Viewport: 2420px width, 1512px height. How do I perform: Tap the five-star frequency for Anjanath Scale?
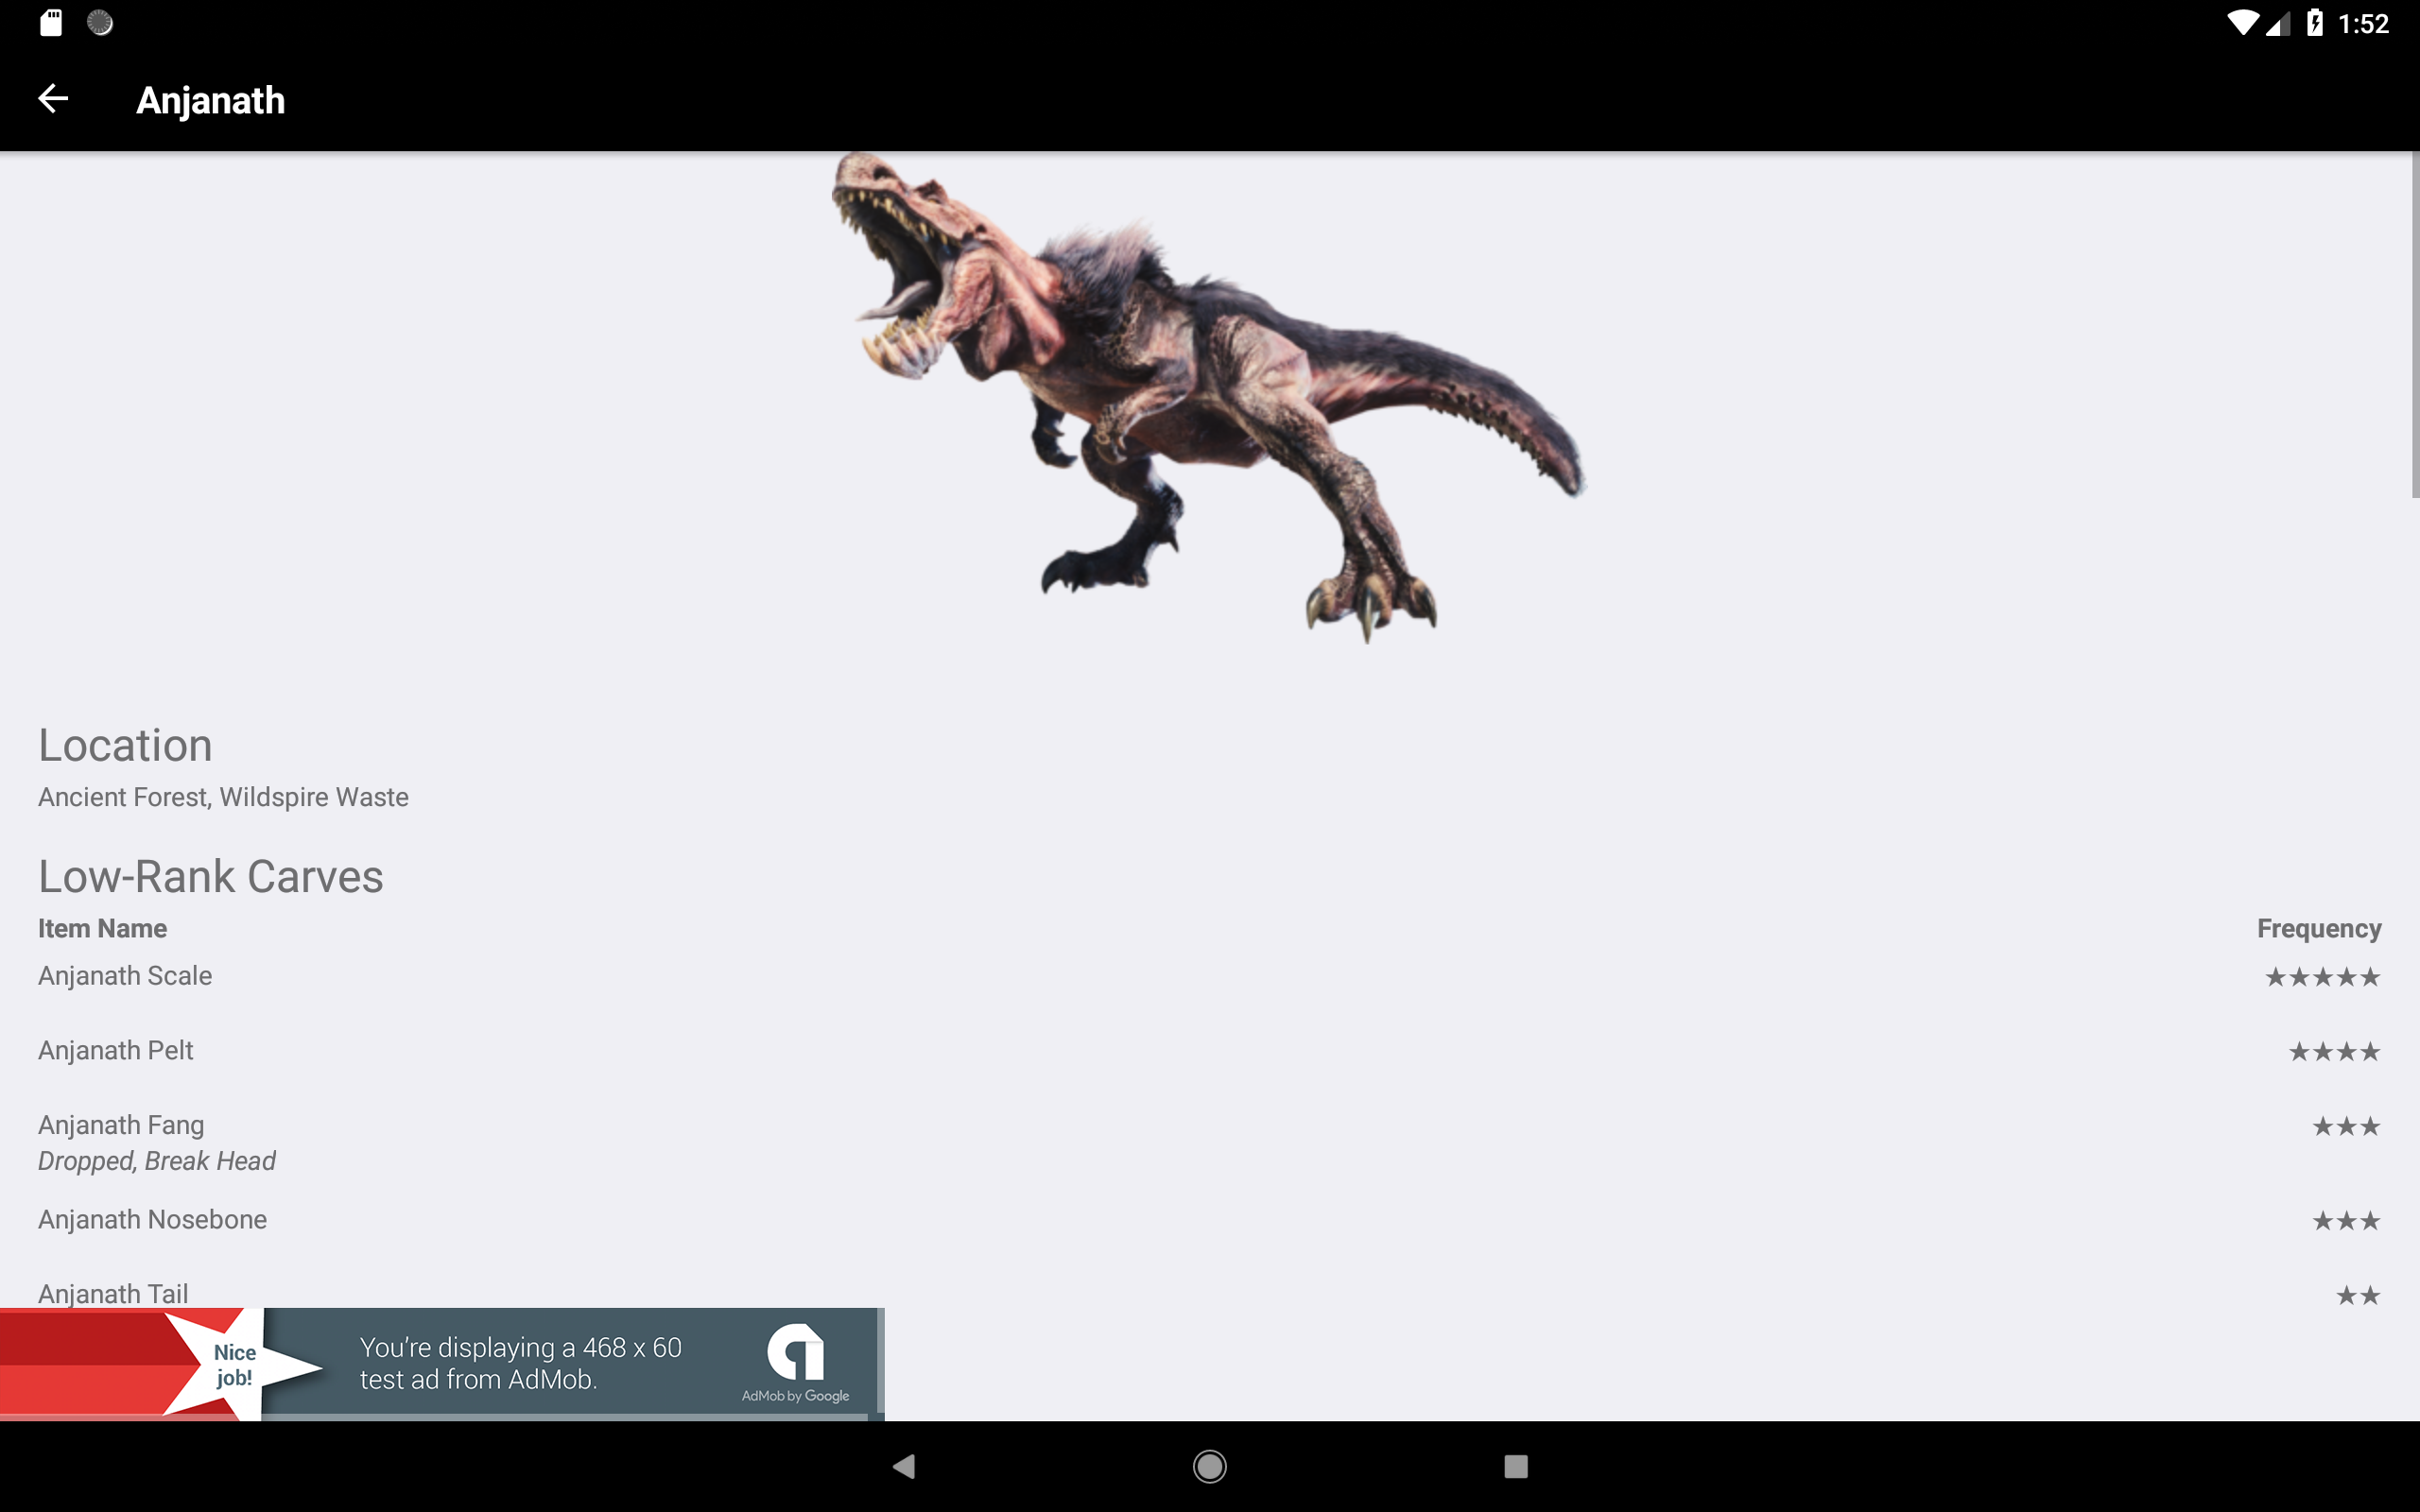(2322, 977)
